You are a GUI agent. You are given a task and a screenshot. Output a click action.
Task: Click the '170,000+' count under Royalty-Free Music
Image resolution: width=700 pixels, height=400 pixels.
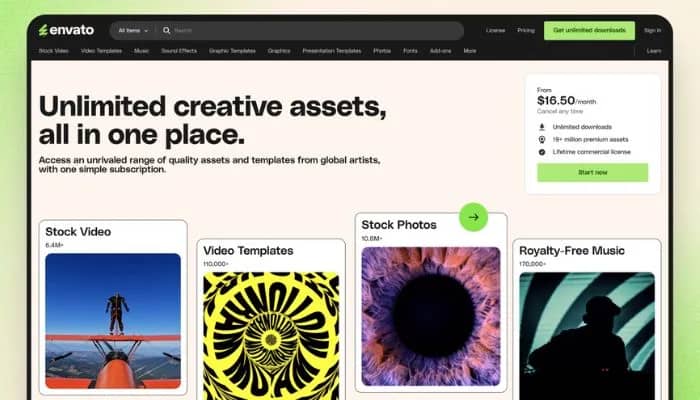(532, 264)
